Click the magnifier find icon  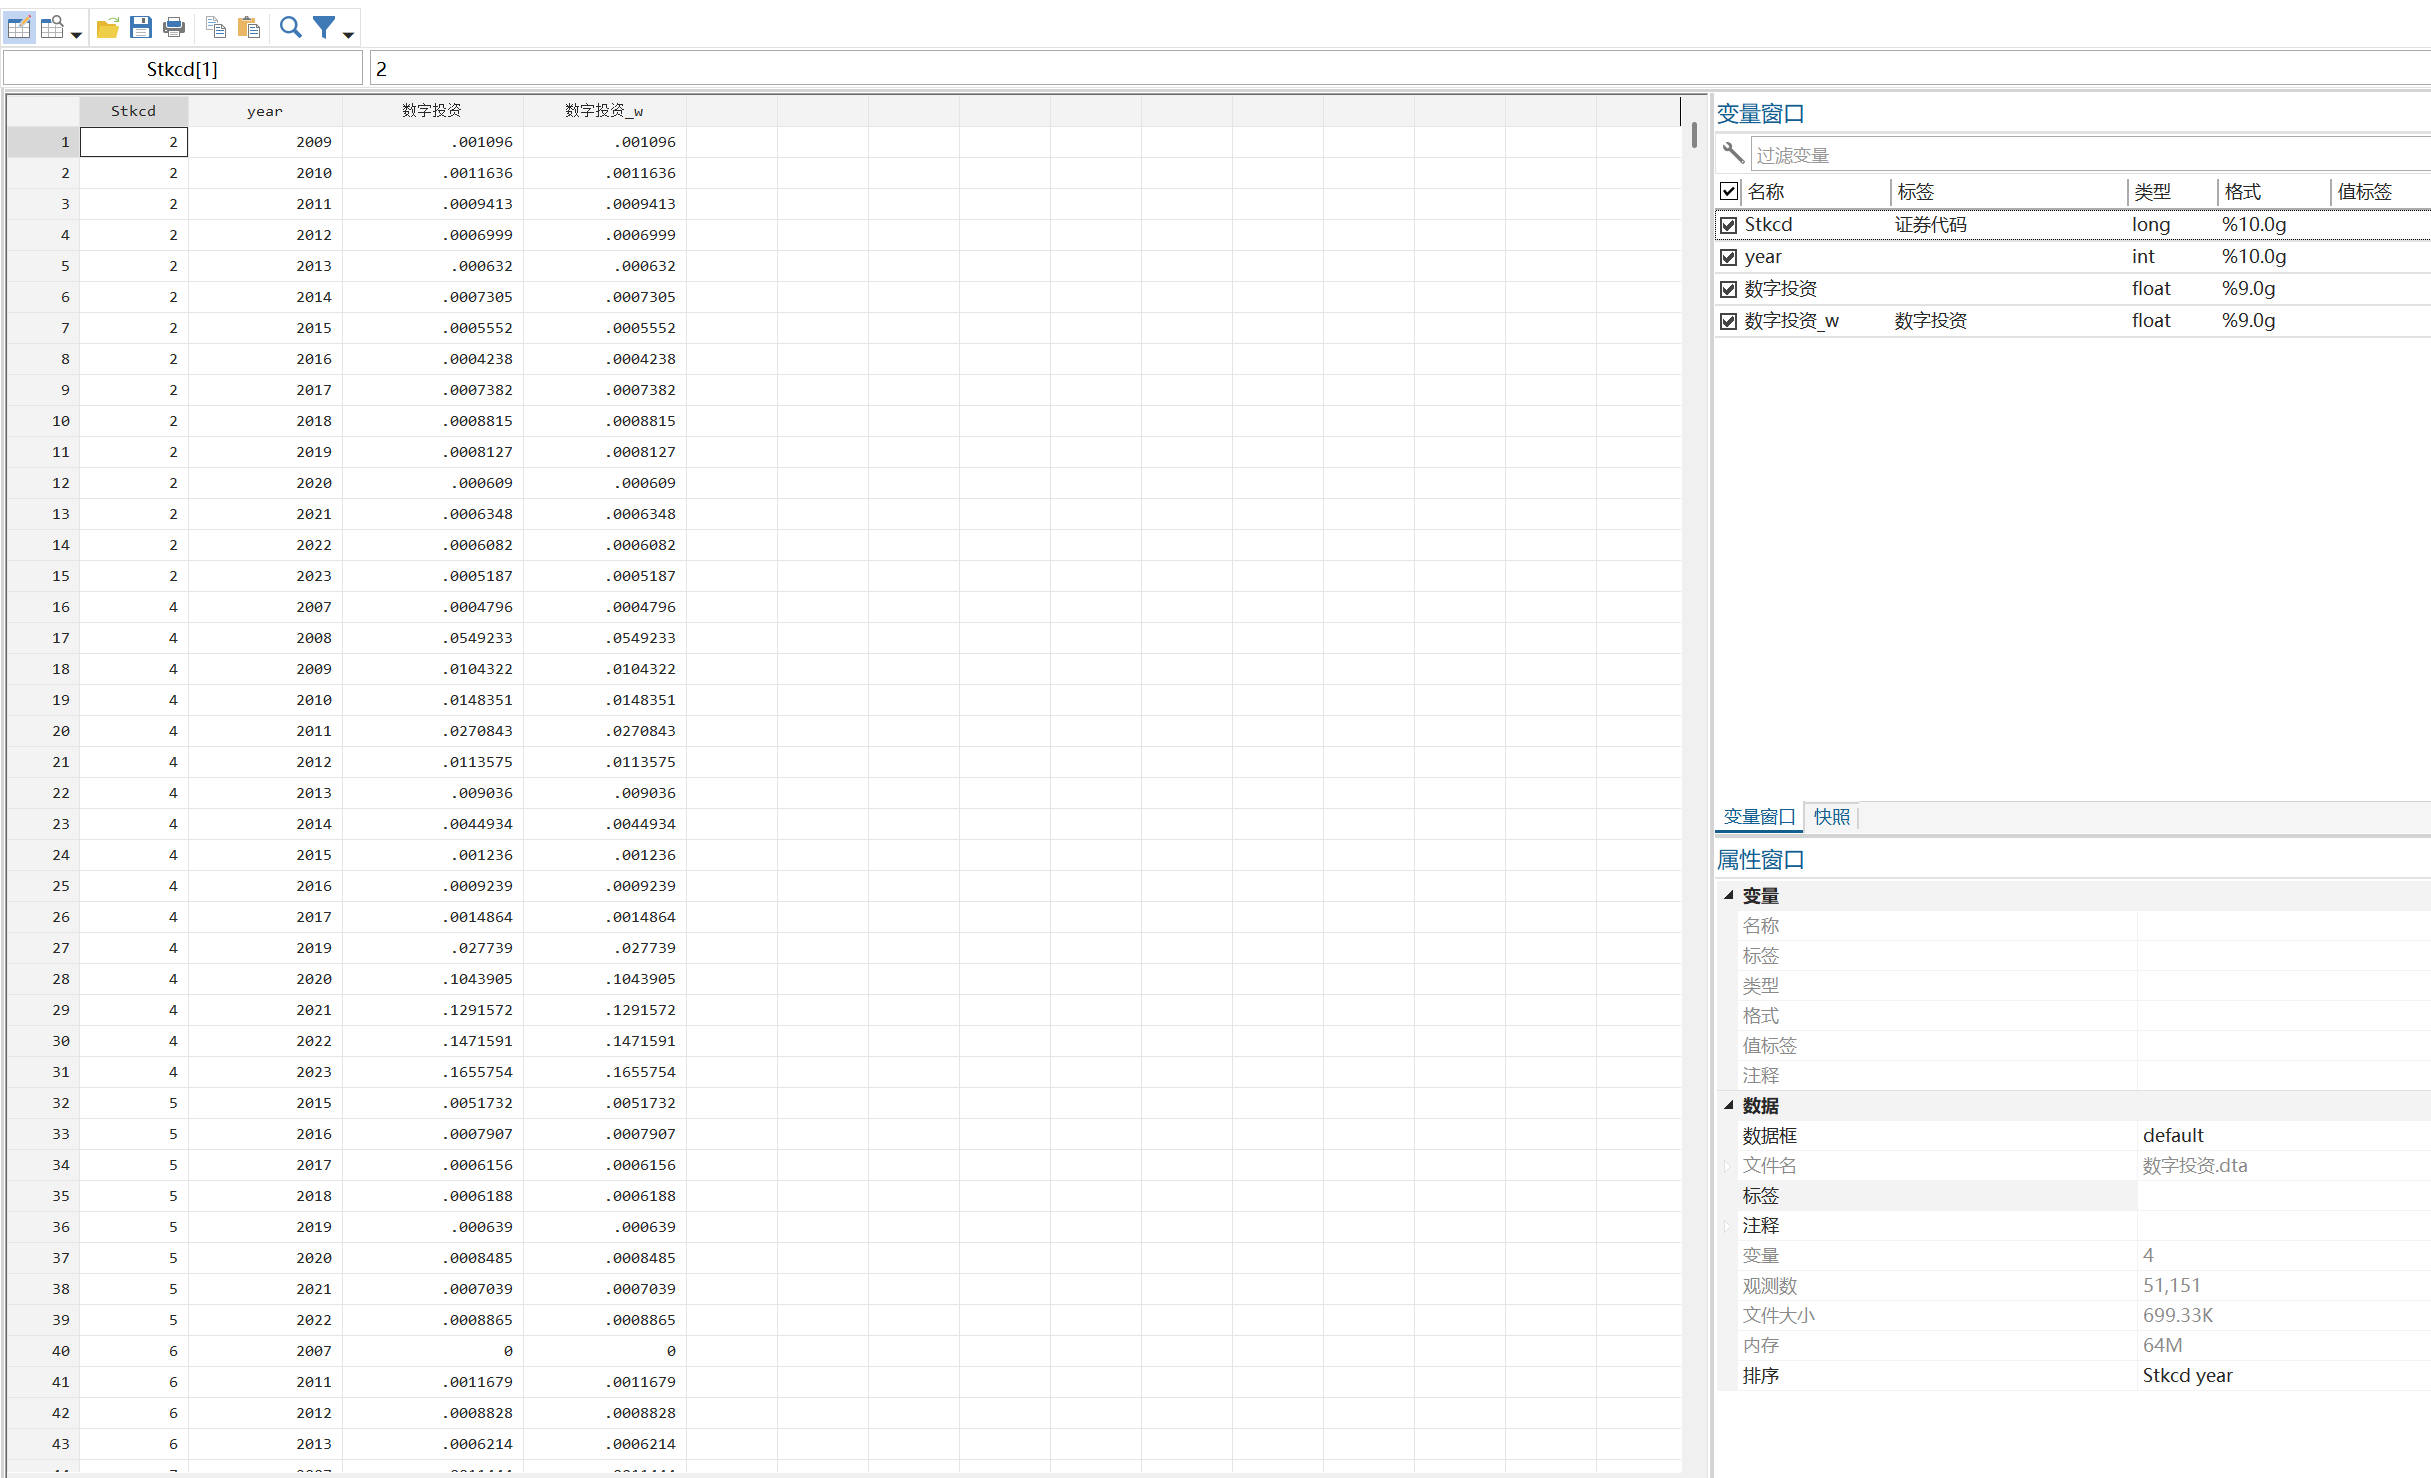pos(290,27)
